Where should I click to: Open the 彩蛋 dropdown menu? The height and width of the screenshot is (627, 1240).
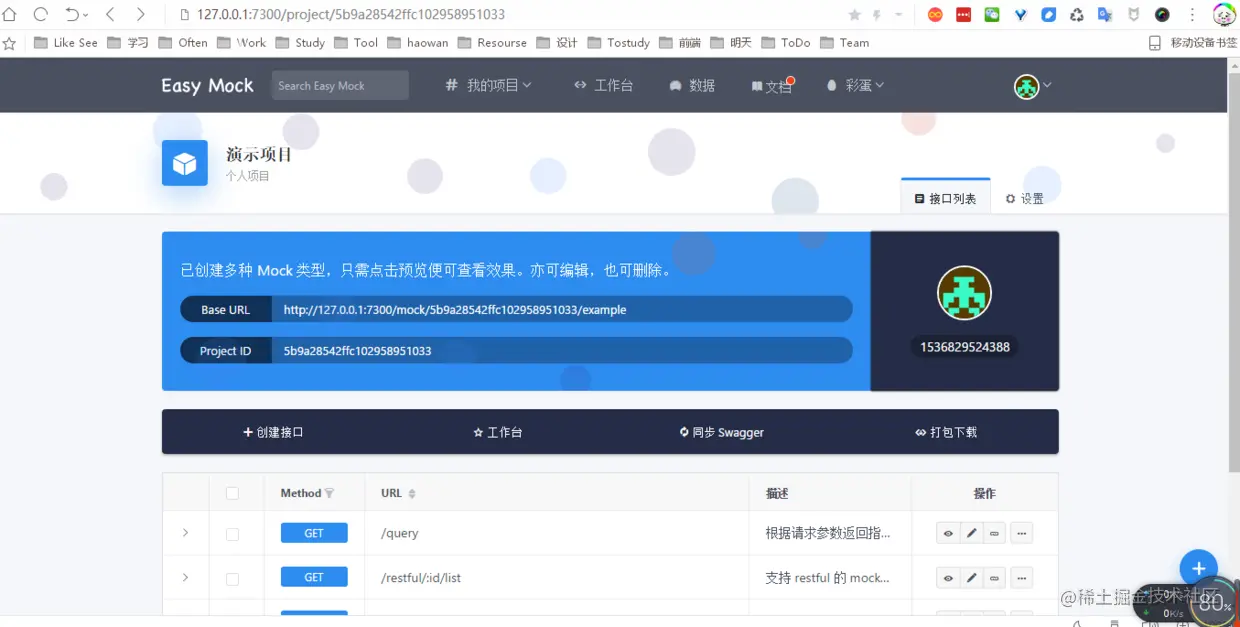coord(855,85)
